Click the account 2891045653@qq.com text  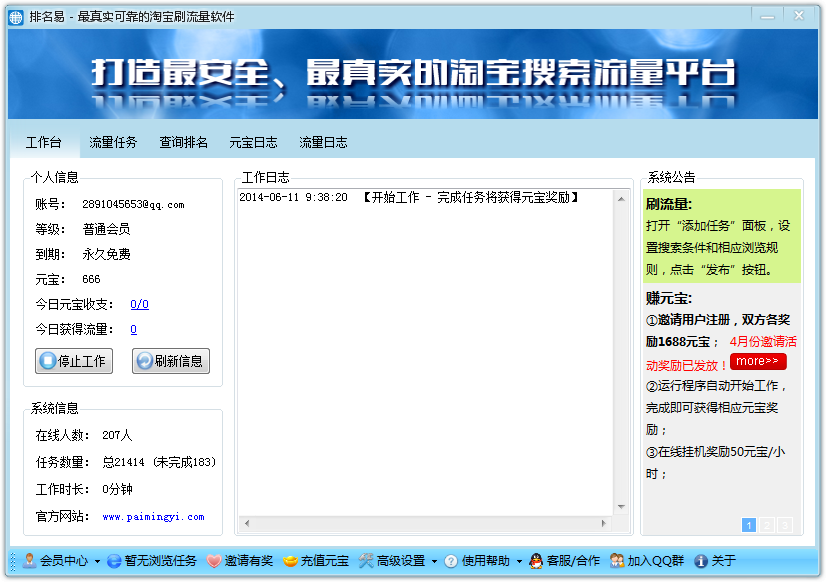pyautogui.click(x=133, y=204)
